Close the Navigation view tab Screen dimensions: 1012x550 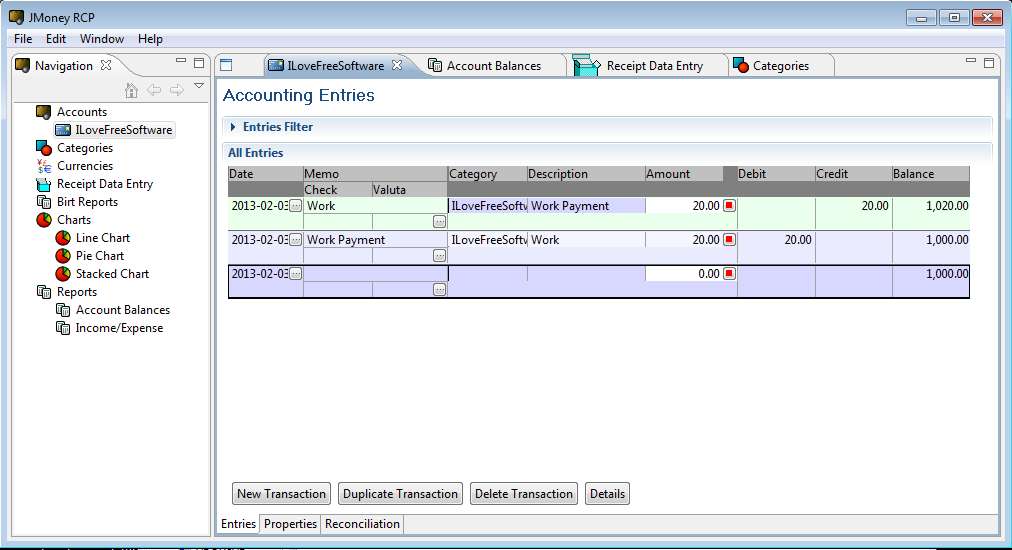point(106,65)
